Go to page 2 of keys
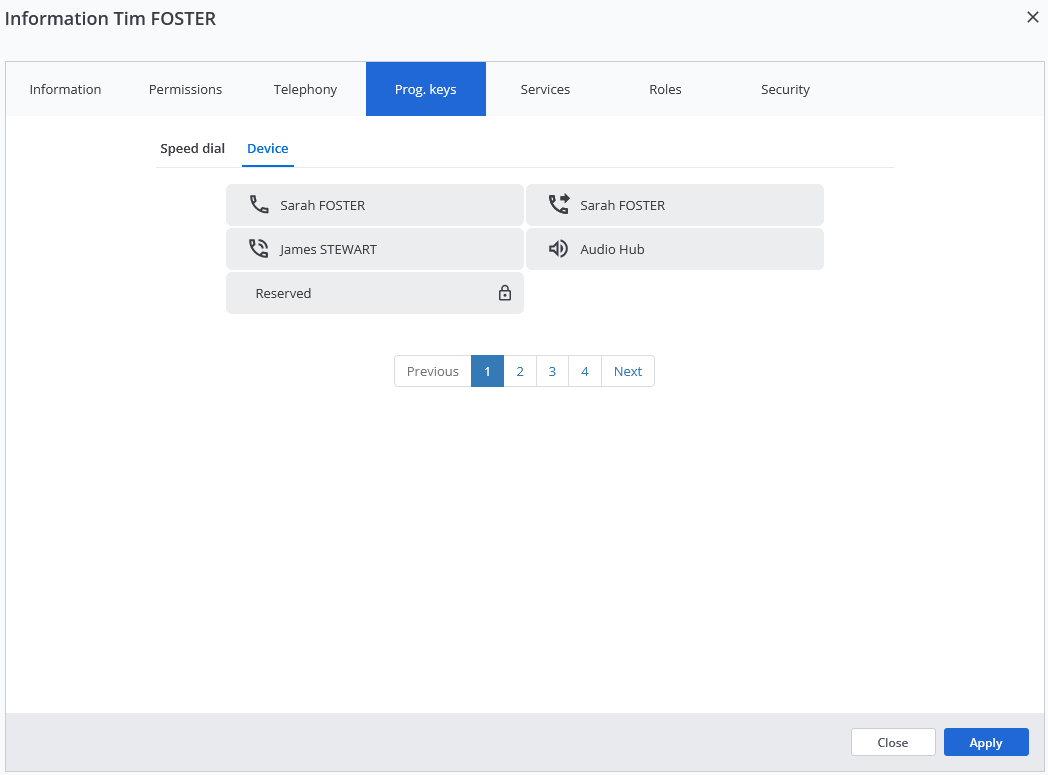 [x=520, y=371]
